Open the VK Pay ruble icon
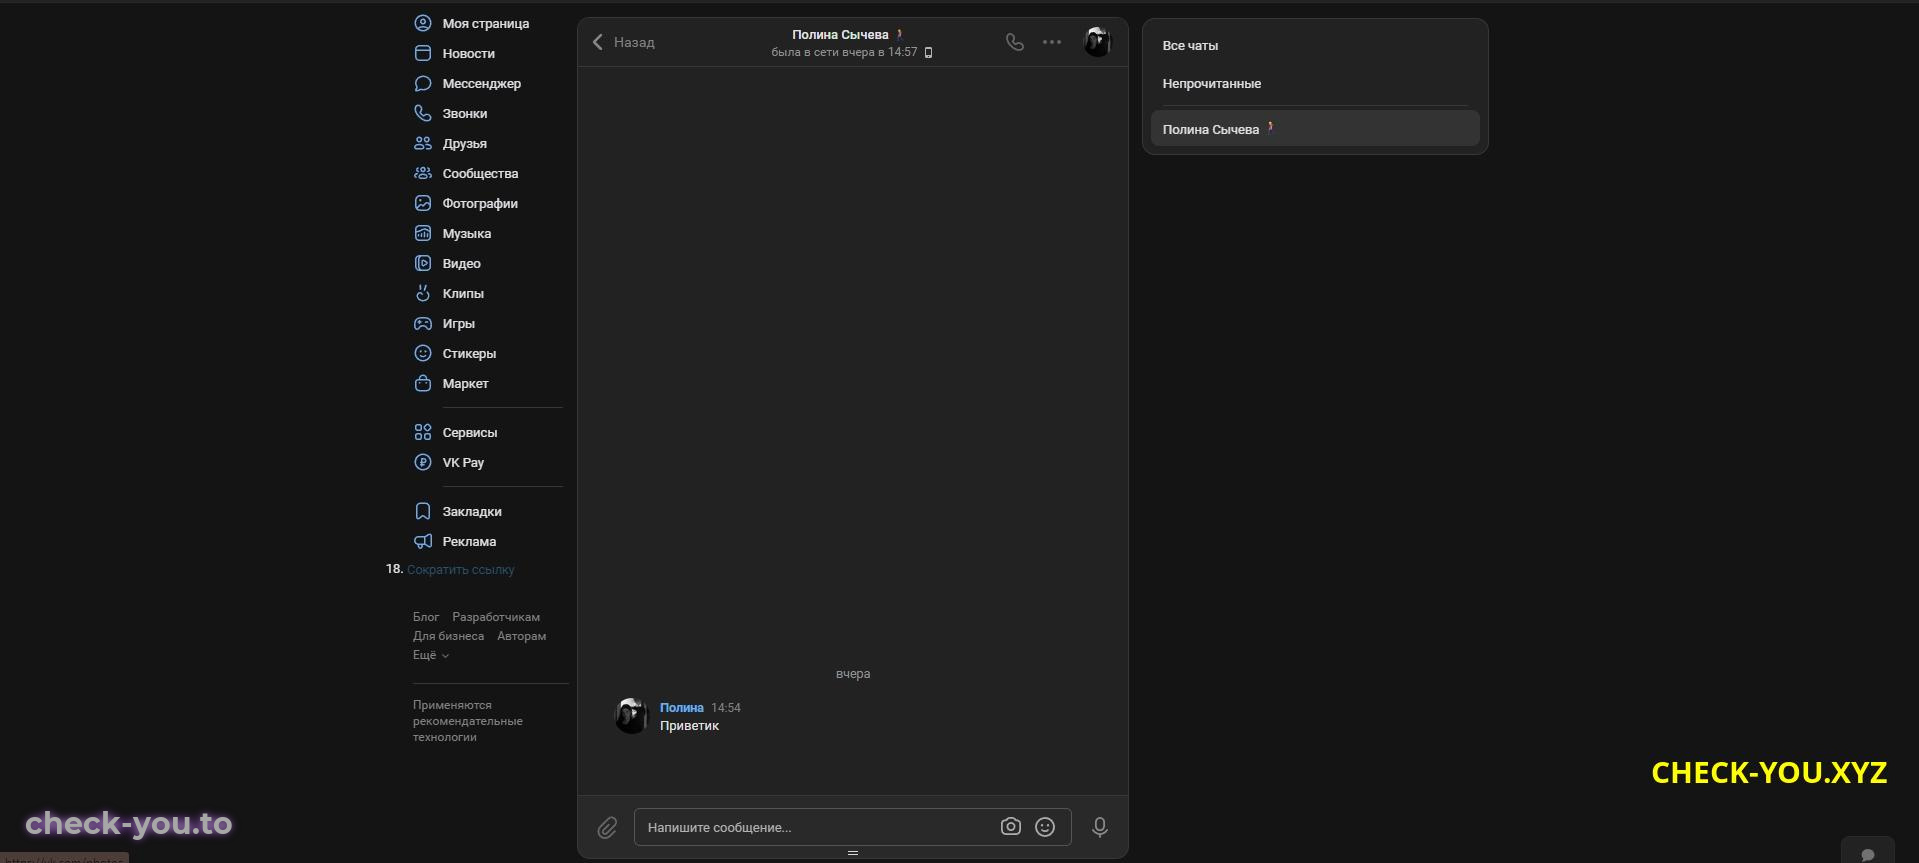This screenshot has height=863, width=1919. pos(423,462)
